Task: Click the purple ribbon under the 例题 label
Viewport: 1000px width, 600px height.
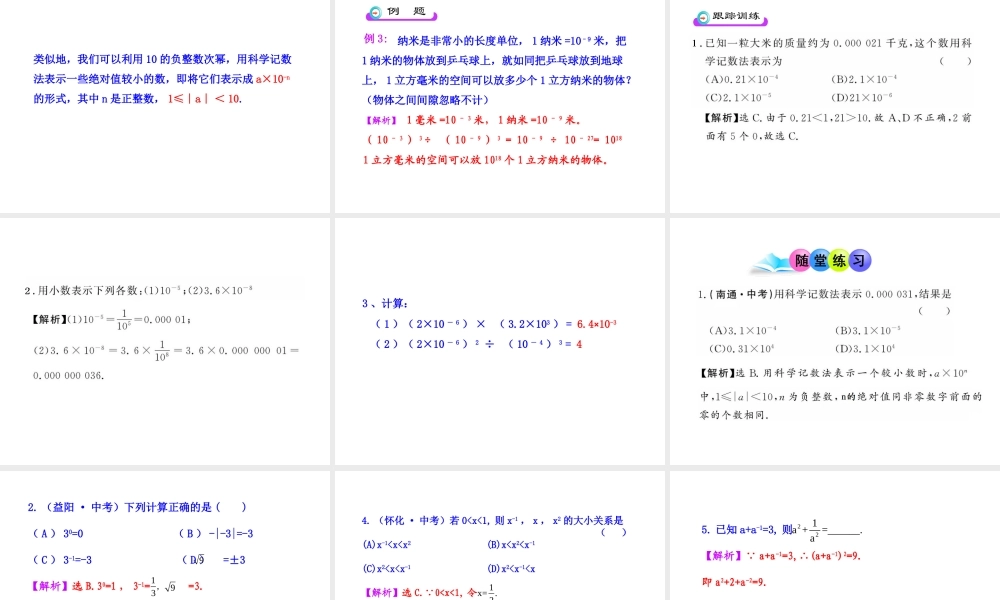Action: click(400, 17)
